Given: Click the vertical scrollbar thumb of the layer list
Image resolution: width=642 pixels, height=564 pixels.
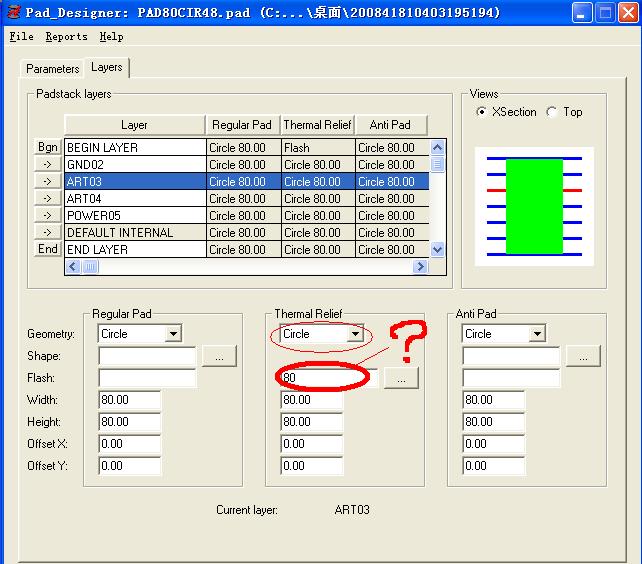Looking at the screenshot, I should (437, 164).
